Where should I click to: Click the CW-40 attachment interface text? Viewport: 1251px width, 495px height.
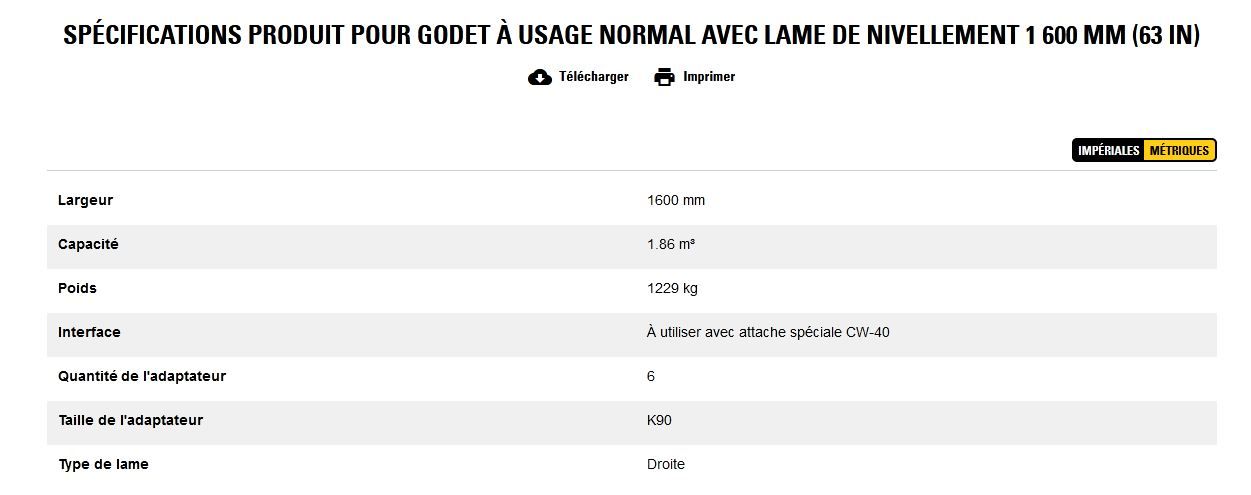pos(768,332)
